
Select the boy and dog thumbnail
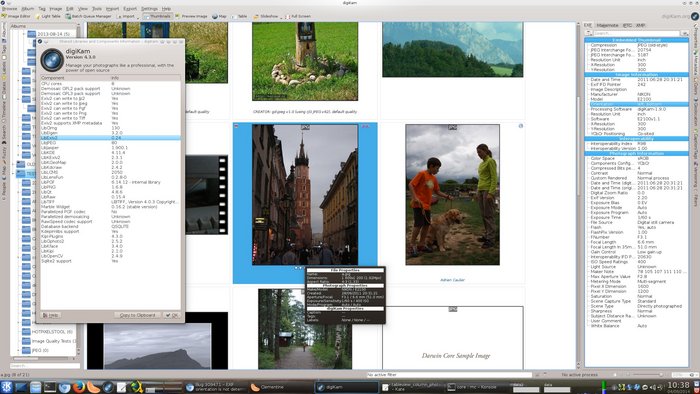click(x=452, y=195)
